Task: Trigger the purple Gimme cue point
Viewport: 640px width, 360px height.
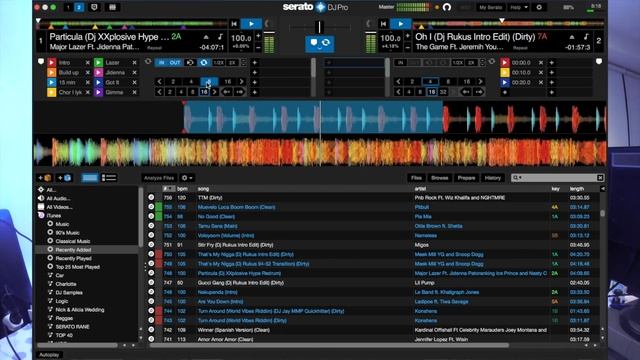Action: 98,92
